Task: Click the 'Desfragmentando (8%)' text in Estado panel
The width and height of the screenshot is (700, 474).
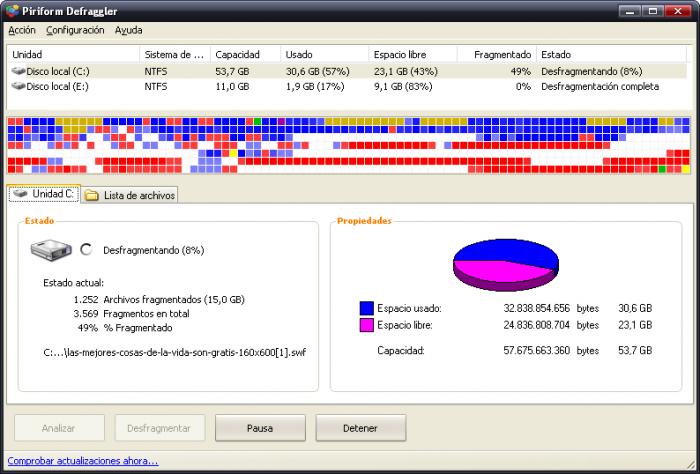Action: tap(154, 250)
